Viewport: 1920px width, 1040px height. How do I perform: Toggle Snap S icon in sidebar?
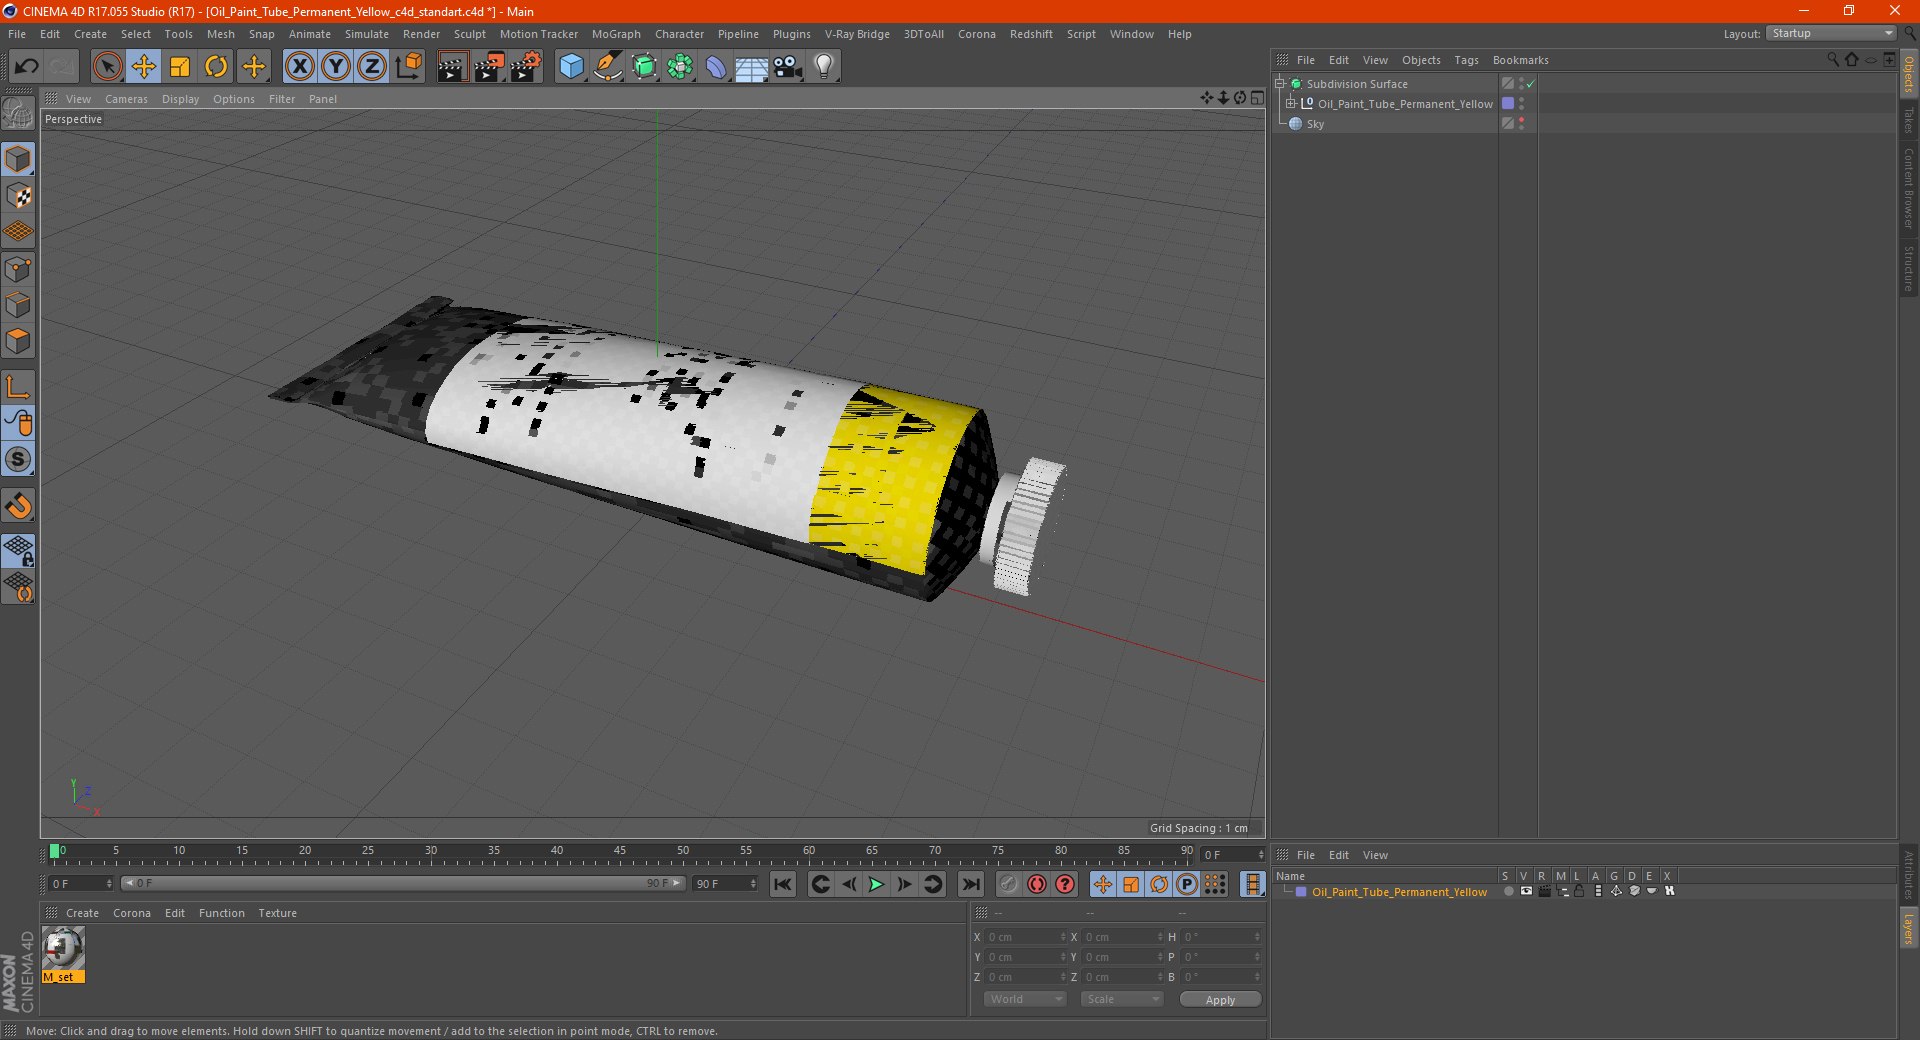(x=18, y=459)
